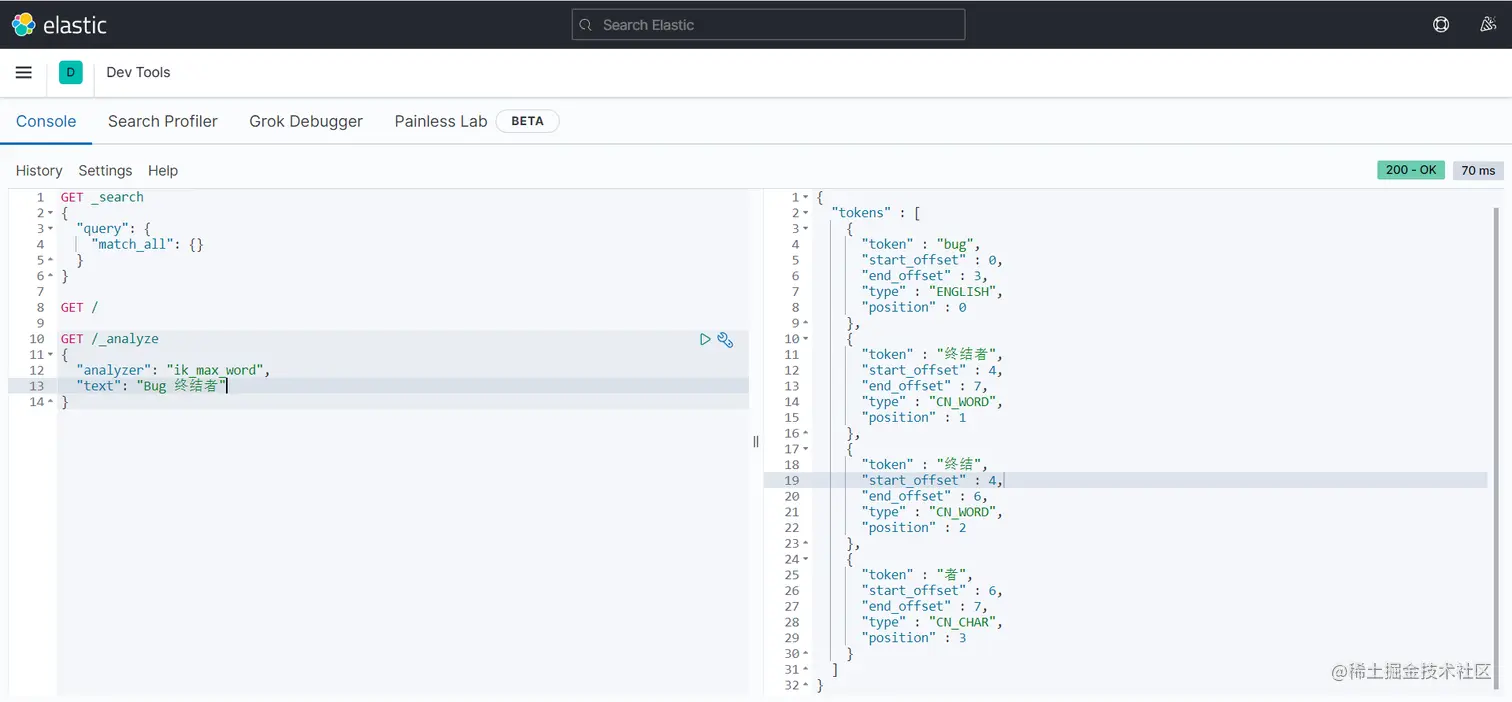Viewport: 1512px width, 702px height.
Task: Click the panel resize handle
Action: click(756, 441)
